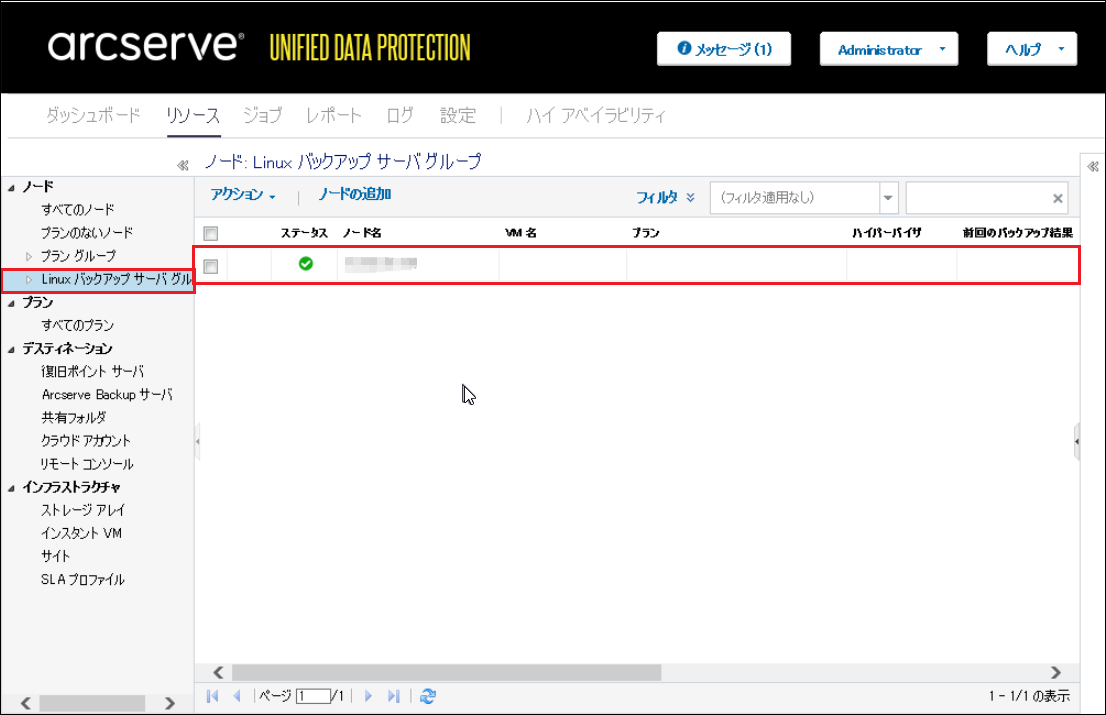Sort by ステータス column header
This screenshot has height=715, width=1106.
(x=304, y=233)
